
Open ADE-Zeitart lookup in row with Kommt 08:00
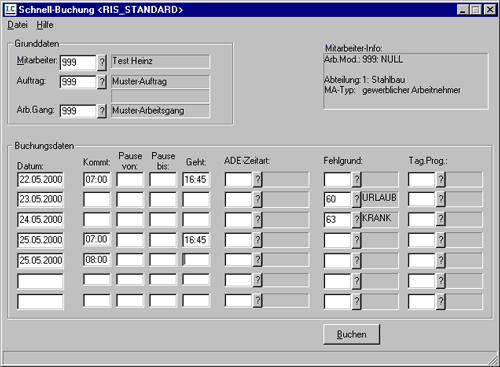[257, 260]
